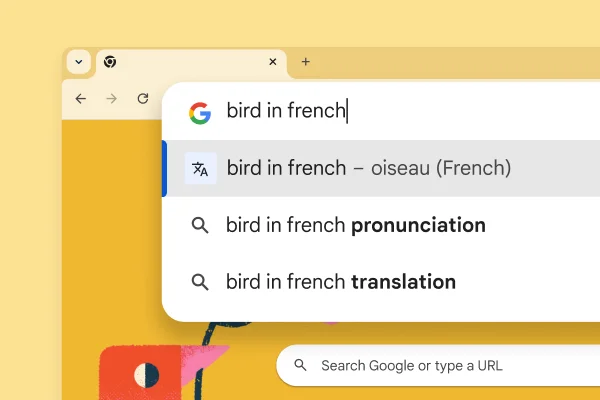
Task: Pick "bird in french translation" suggestion
Action: 341,282
